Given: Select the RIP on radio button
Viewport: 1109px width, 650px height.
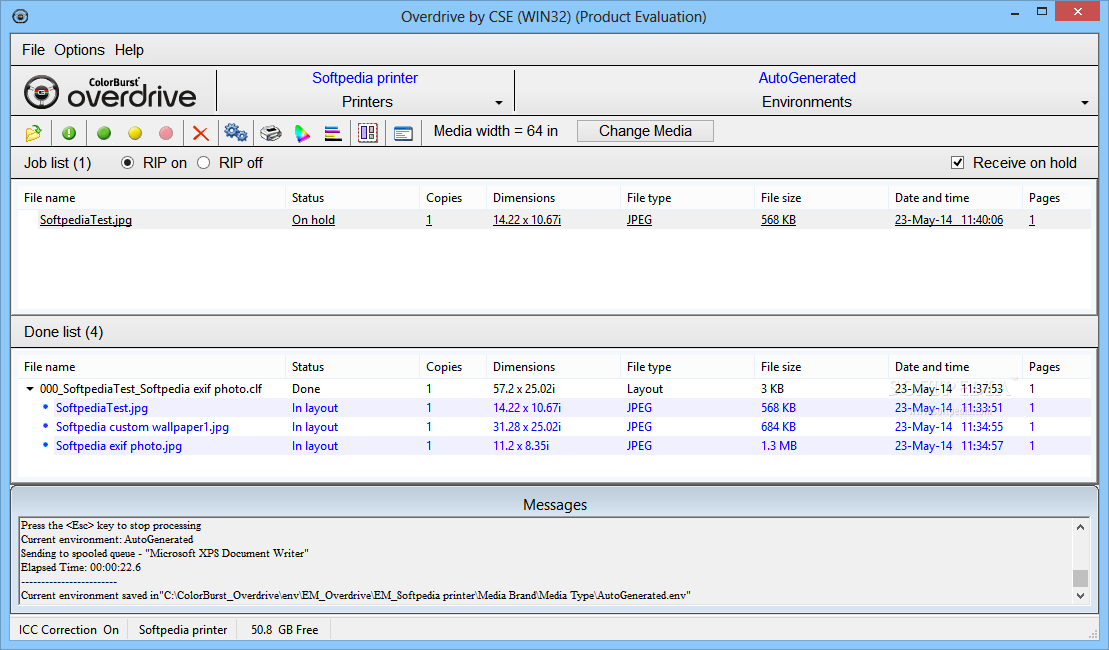Looking at the screenshot, I should (x=127, y=163).
